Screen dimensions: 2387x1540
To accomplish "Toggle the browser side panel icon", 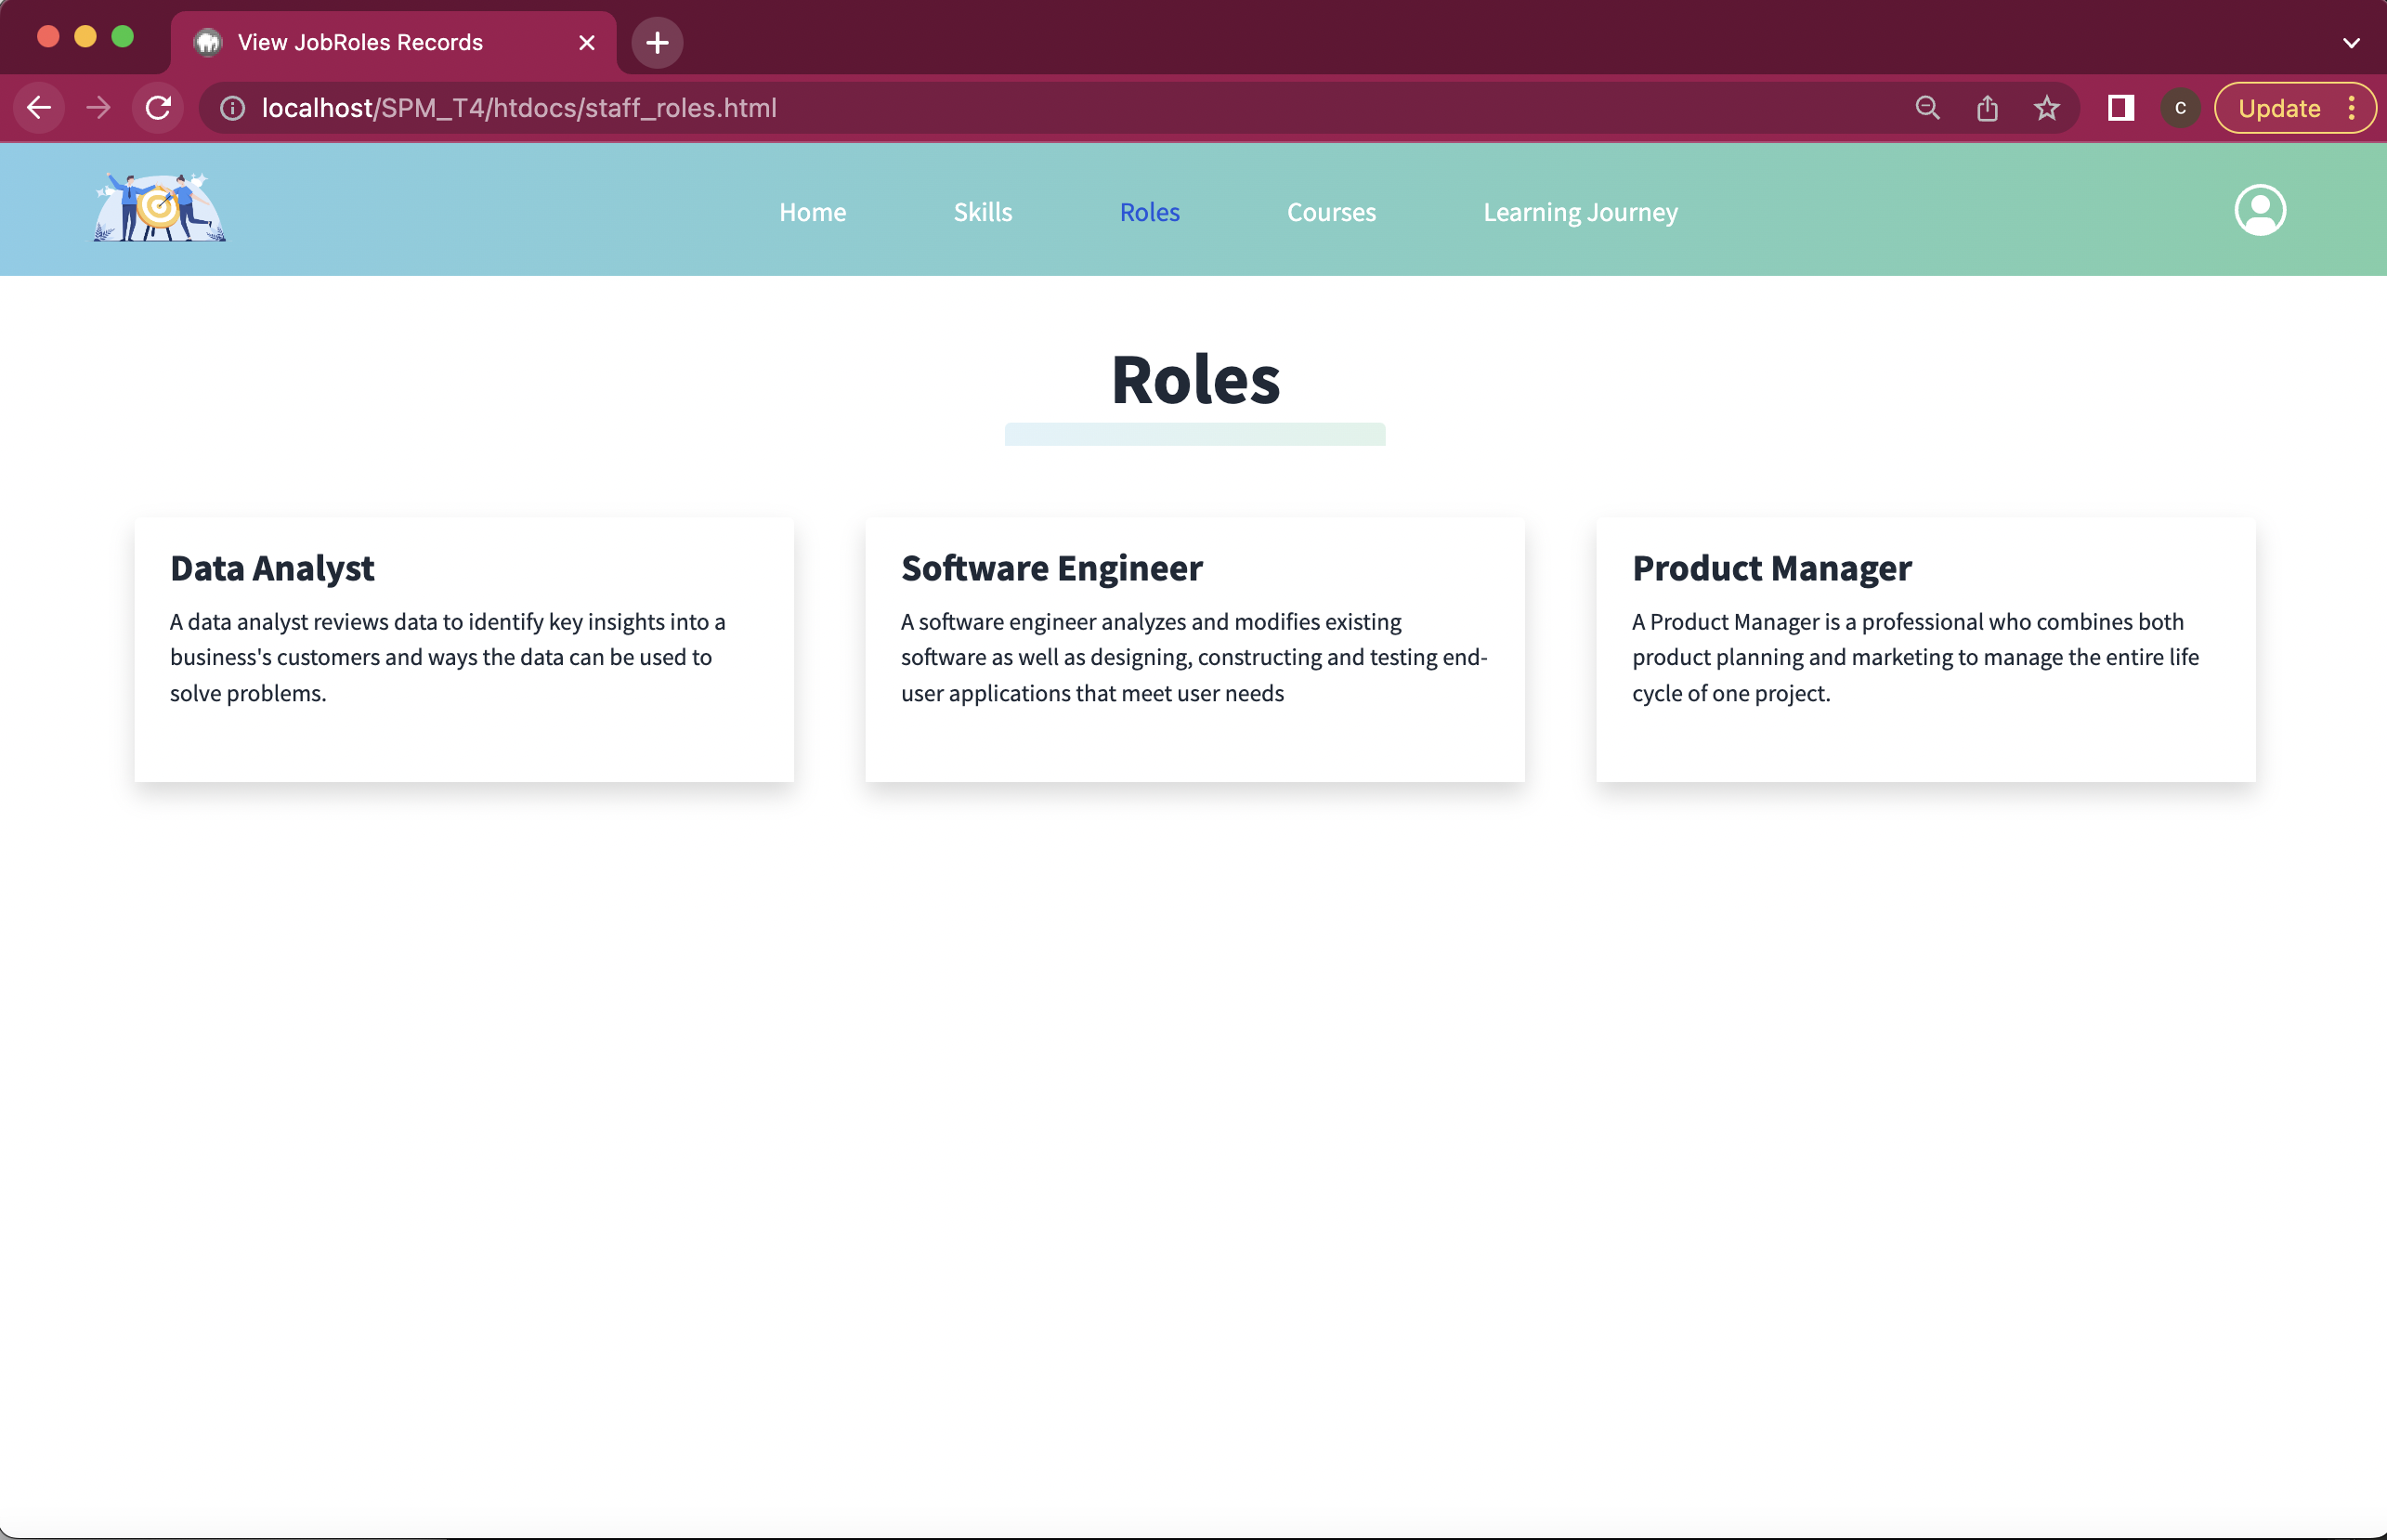I will click(x=2120, y=108).
